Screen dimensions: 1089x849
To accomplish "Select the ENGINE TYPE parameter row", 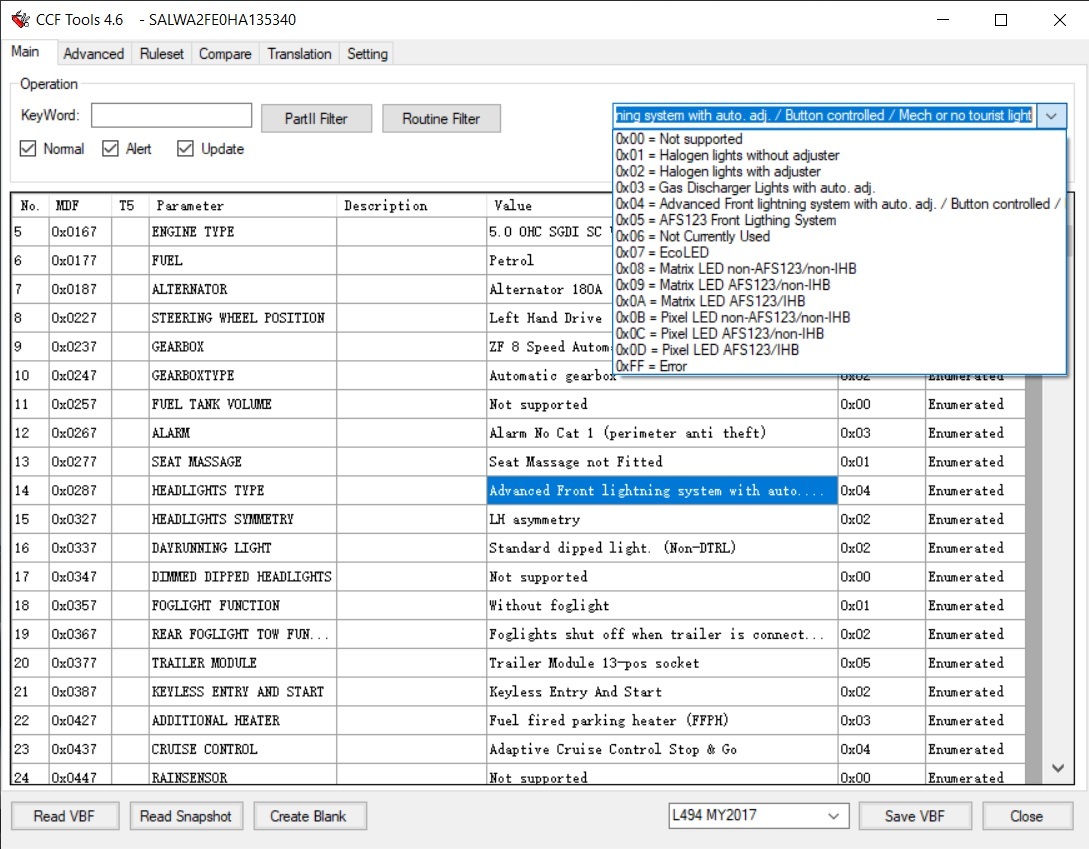I will (242, 232).
